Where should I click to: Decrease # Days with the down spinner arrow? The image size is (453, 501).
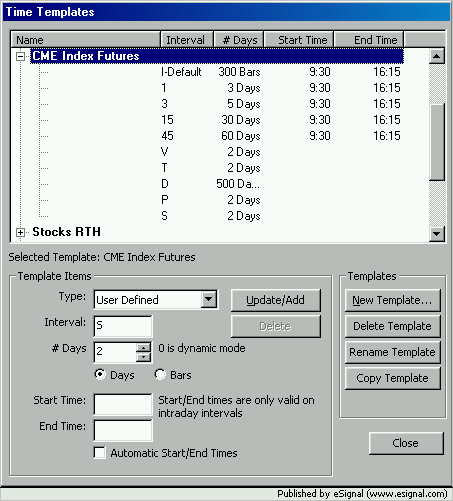(144, 357)
